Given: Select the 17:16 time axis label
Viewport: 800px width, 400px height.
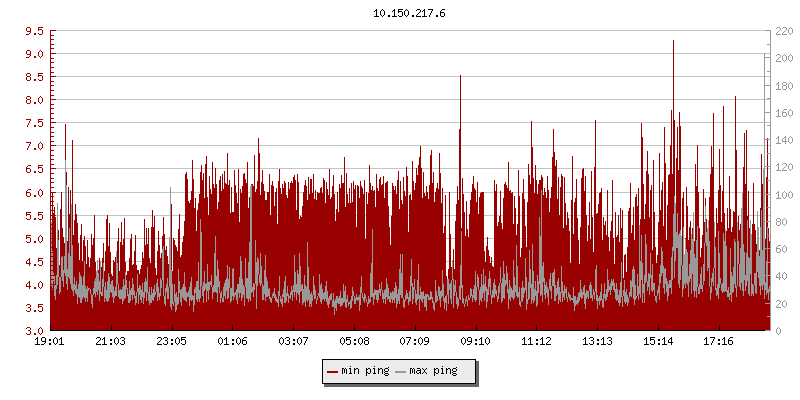Looking at the screenshot, I should point(719,342).
